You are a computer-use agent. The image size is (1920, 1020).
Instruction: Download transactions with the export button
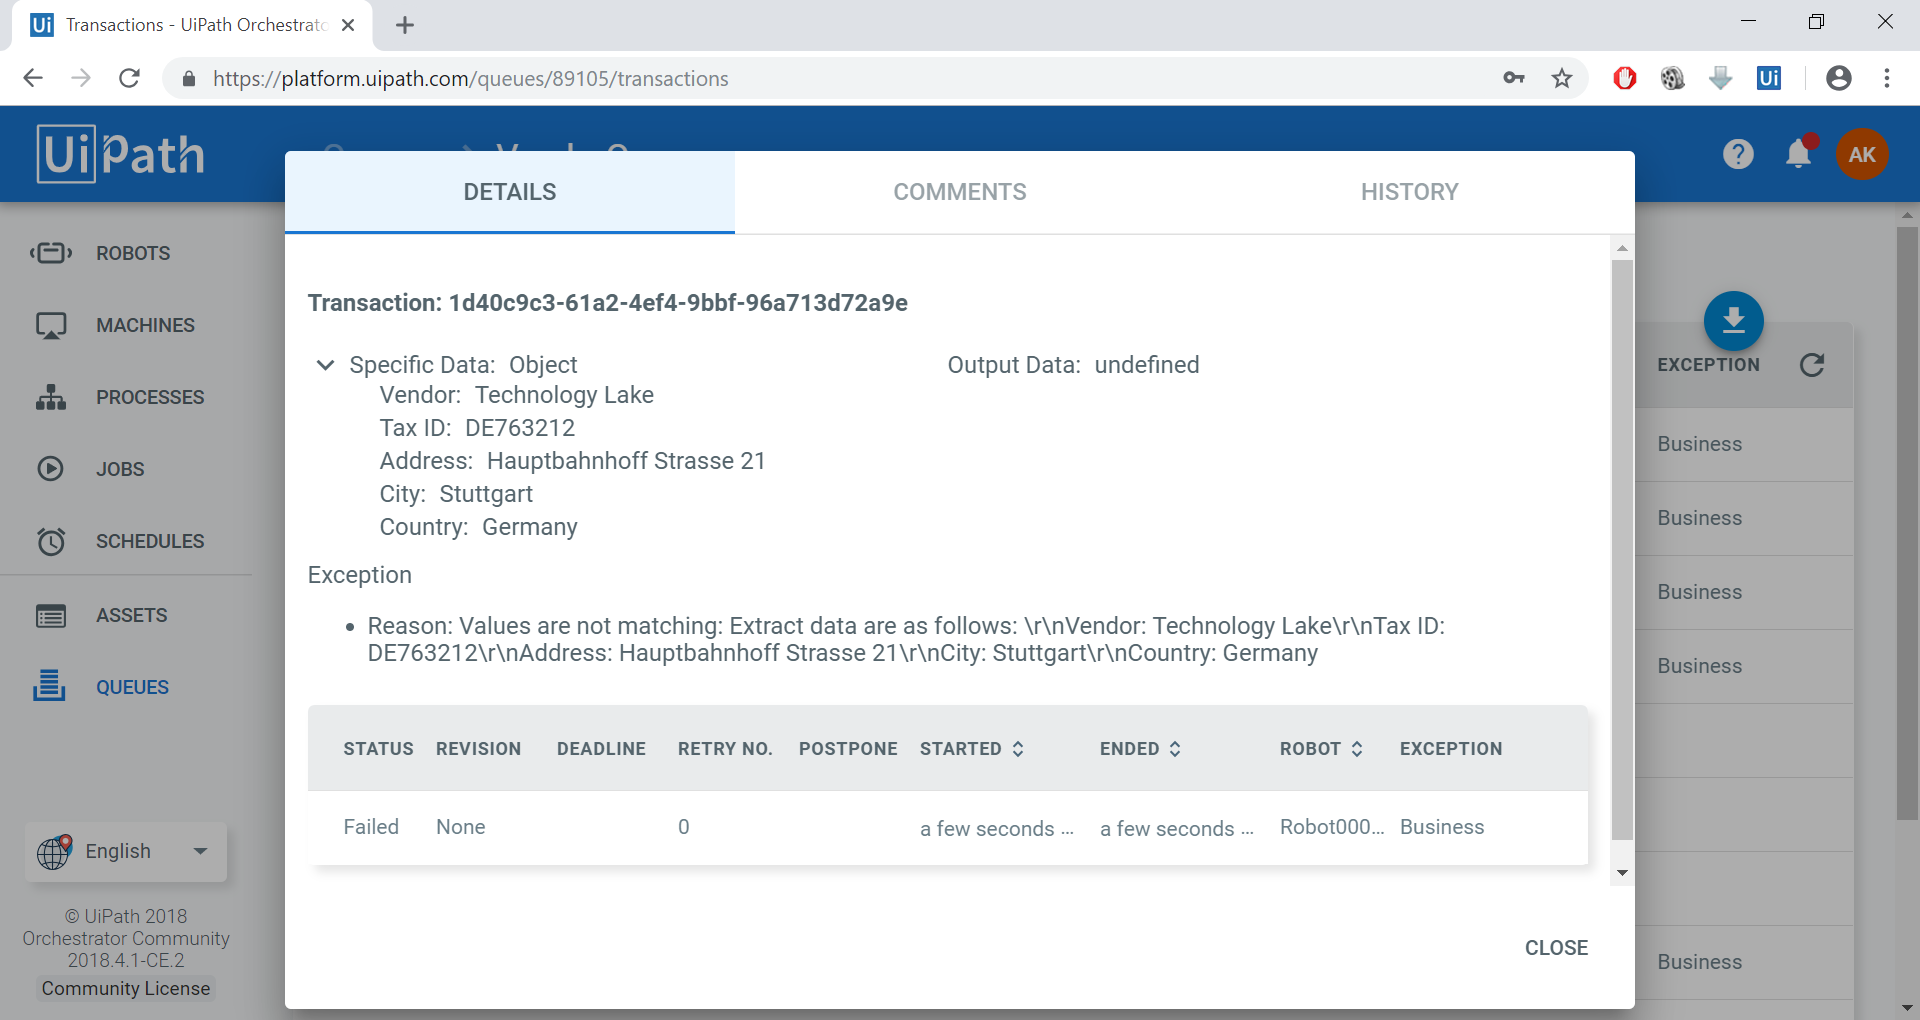(x=1733, y=321)
